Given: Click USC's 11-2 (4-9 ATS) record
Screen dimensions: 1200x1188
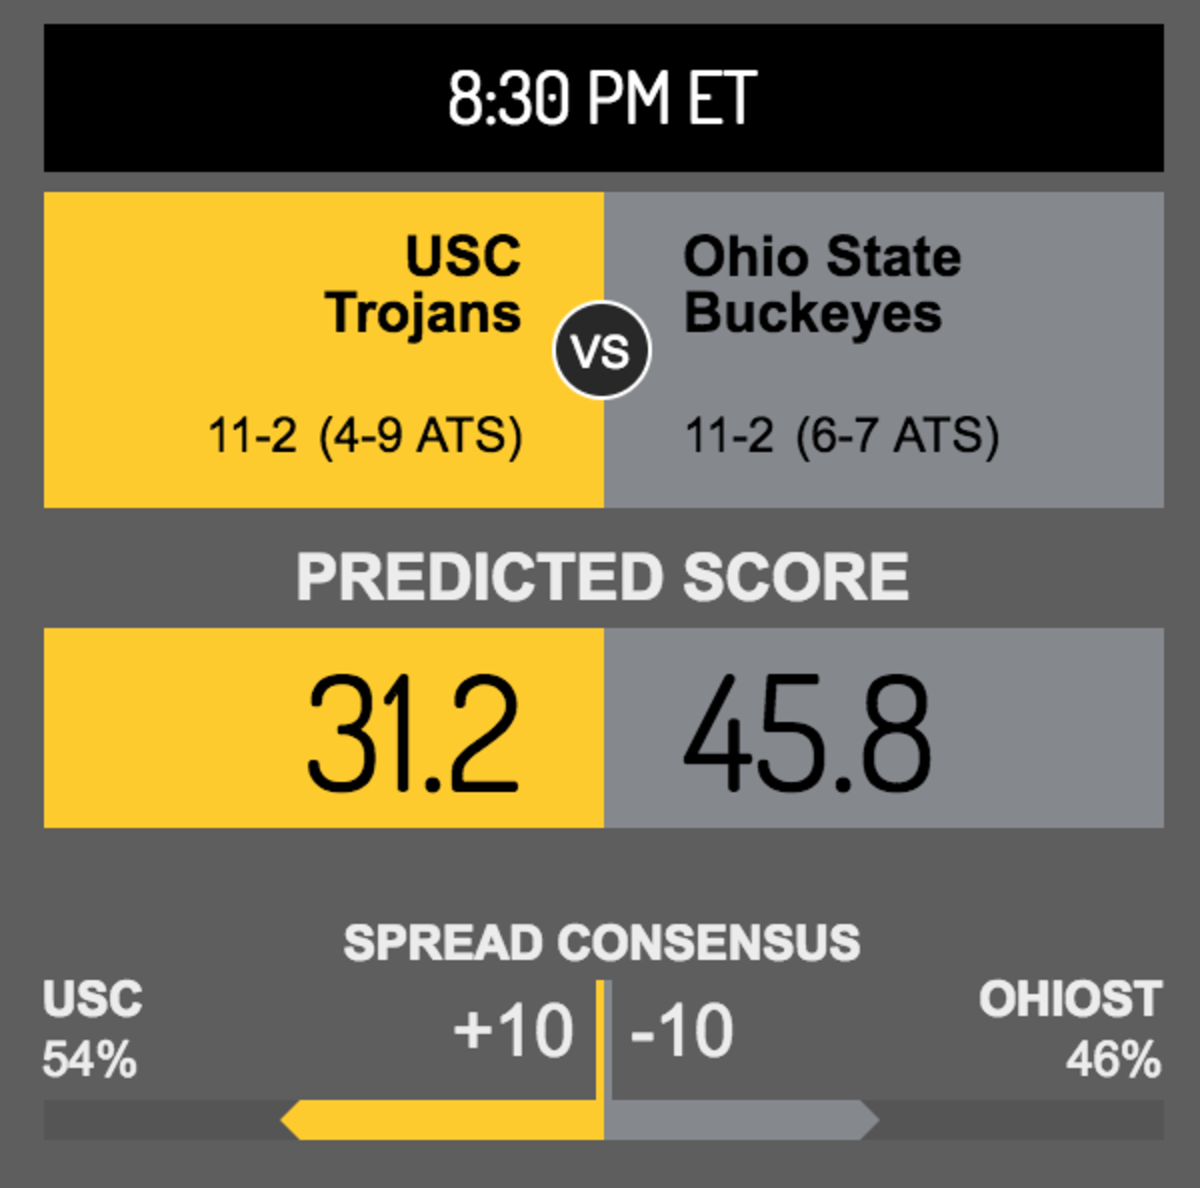Looking at the screenshot, I should click(365, 436).
